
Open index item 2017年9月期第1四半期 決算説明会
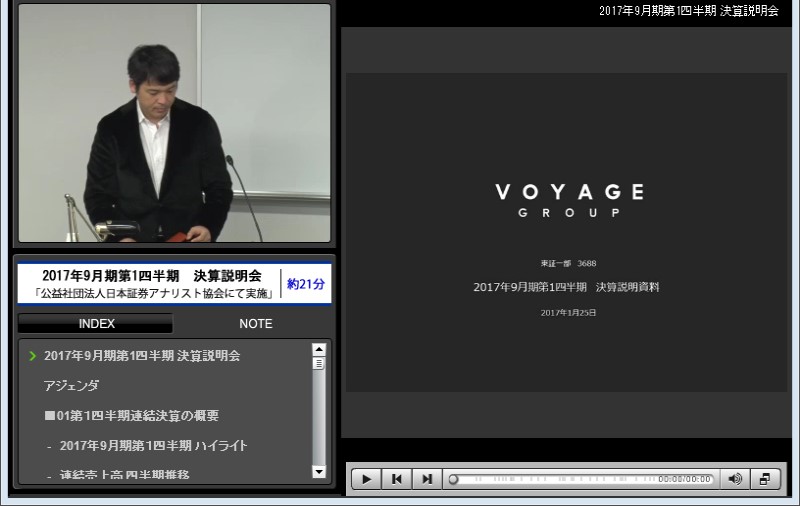click(x=142, y=356)
